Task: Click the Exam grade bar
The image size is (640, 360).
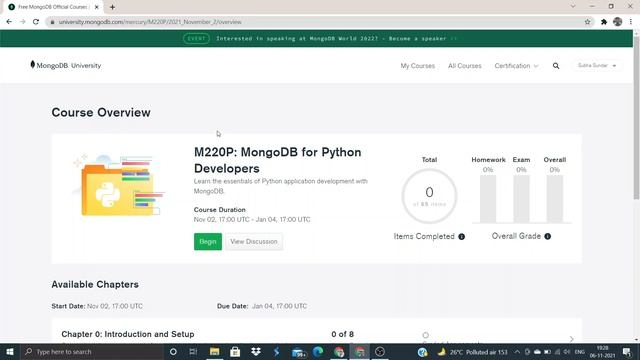Action: tap(521, 199)
